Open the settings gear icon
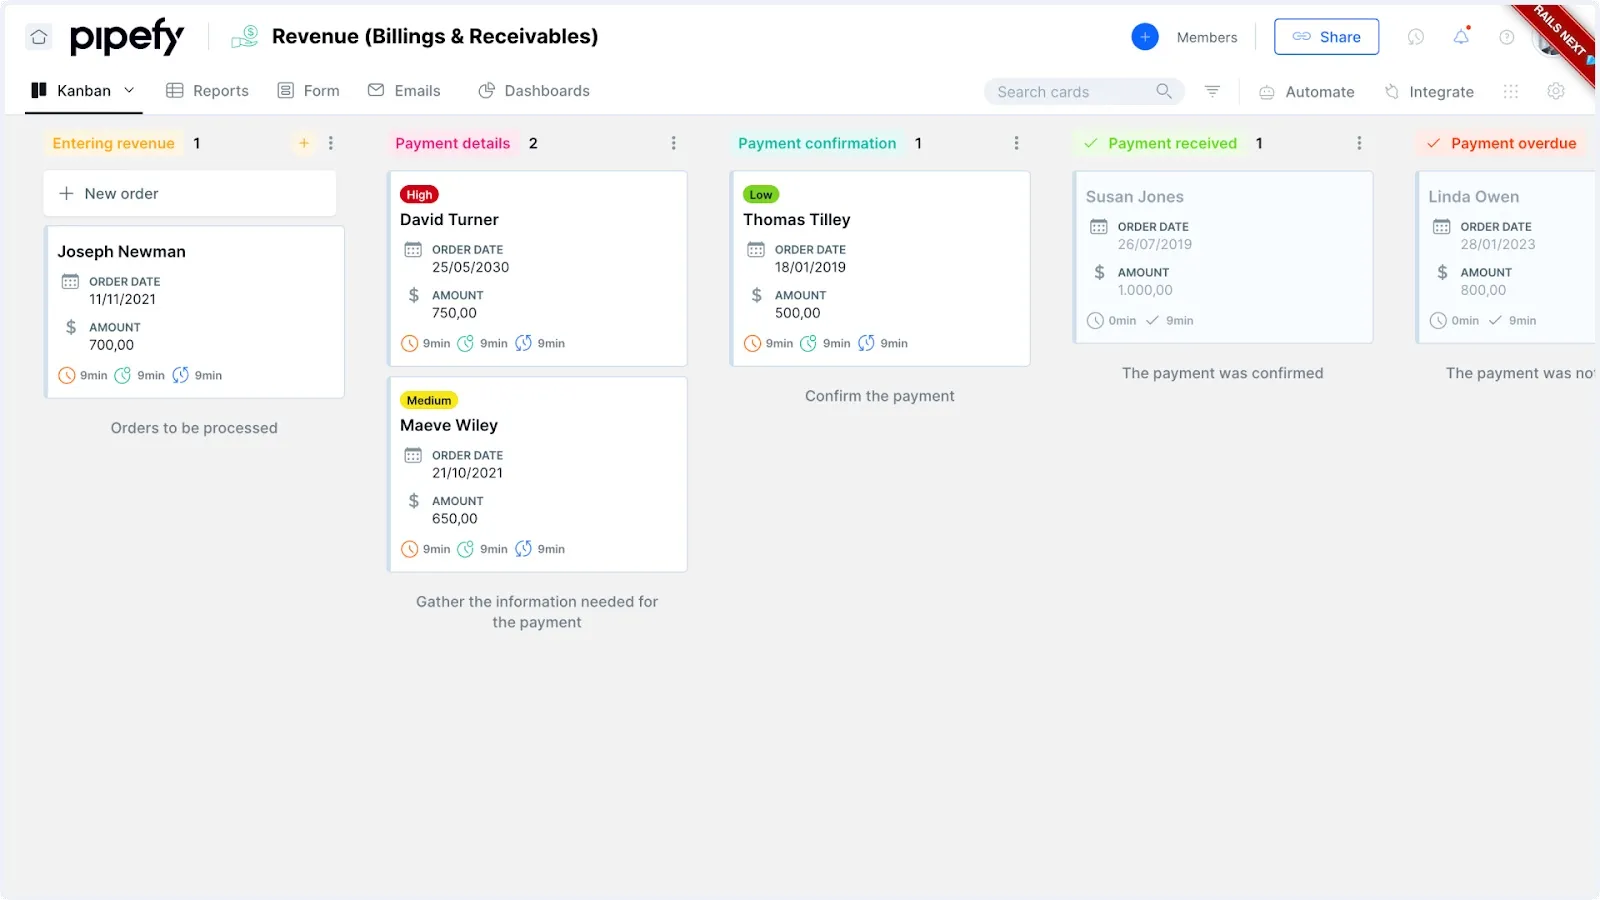Image resolution: width=1600 pixels, height=900 pixels. point(1555,91)
